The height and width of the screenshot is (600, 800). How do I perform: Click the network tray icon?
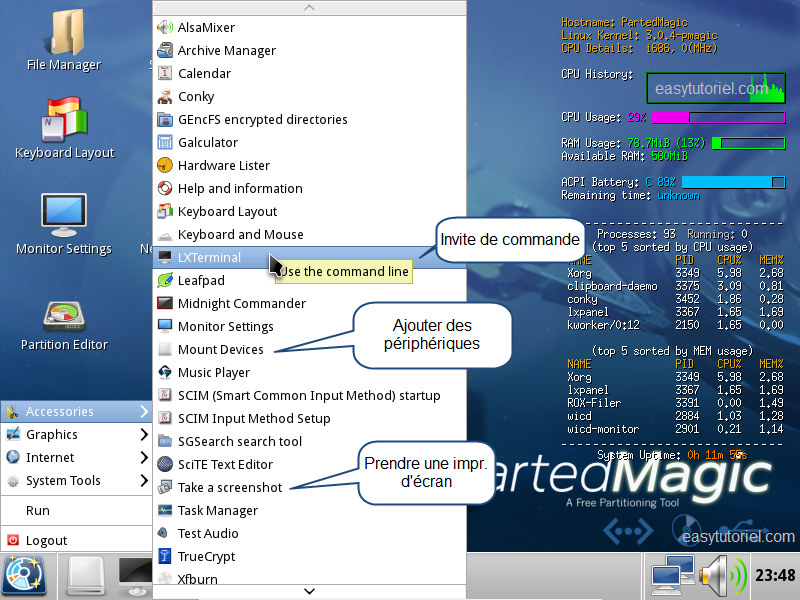click(x=672, y=577)
